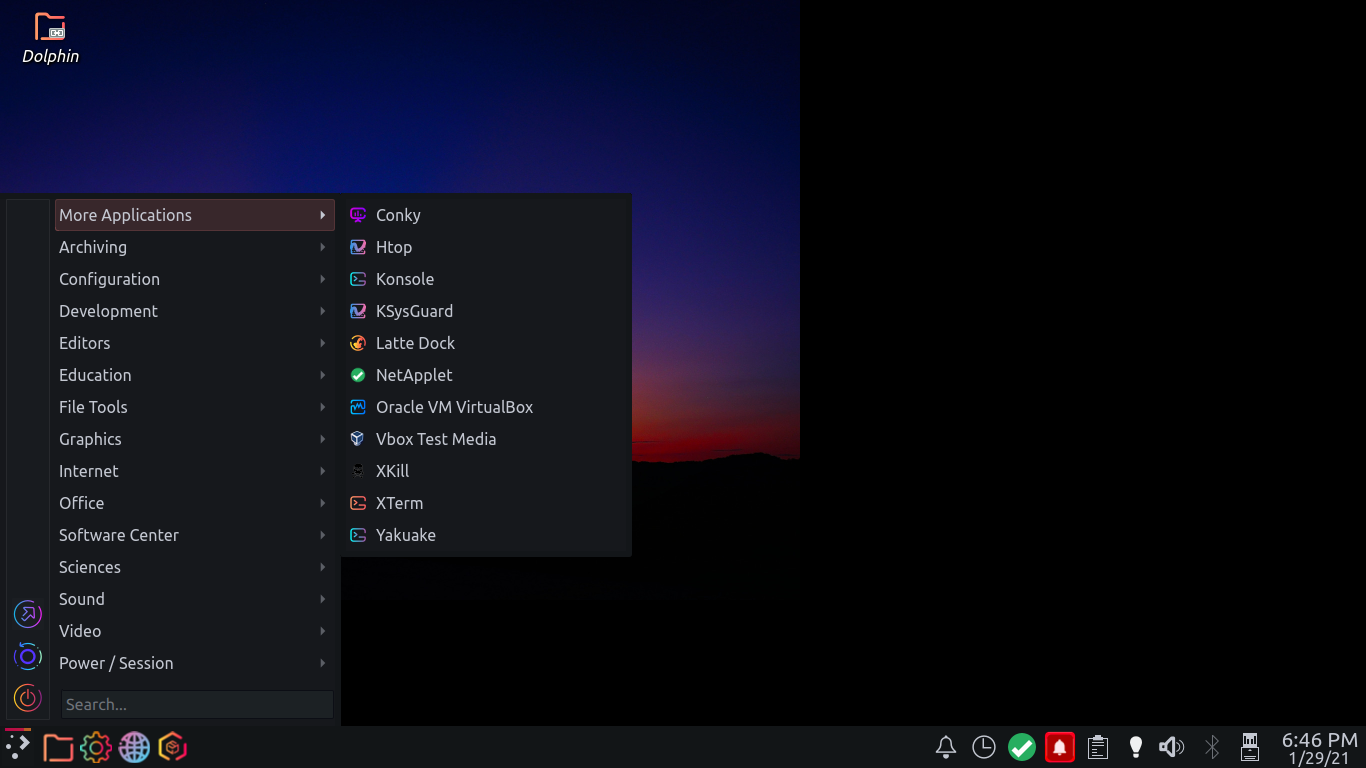The width and height of the screenshot is (1366, 768).
Task: Expand the Development category
Action: point(194,311)
